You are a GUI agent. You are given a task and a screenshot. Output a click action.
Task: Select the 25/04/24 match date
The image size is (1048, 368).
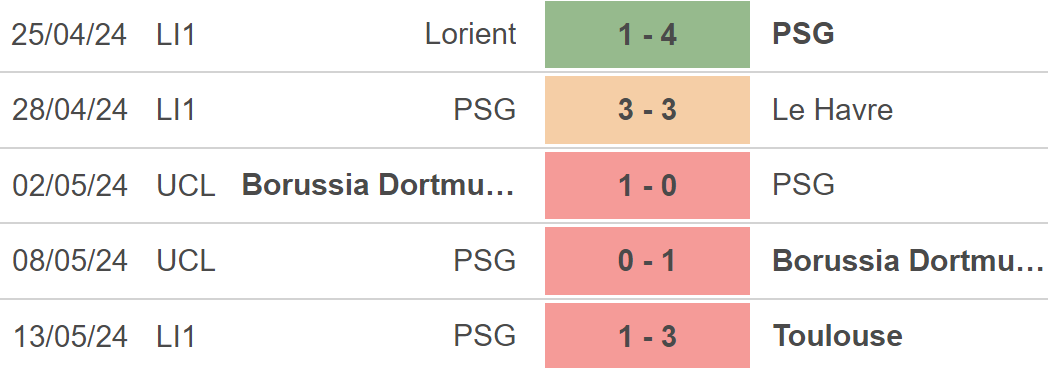(x=70, y=34)
